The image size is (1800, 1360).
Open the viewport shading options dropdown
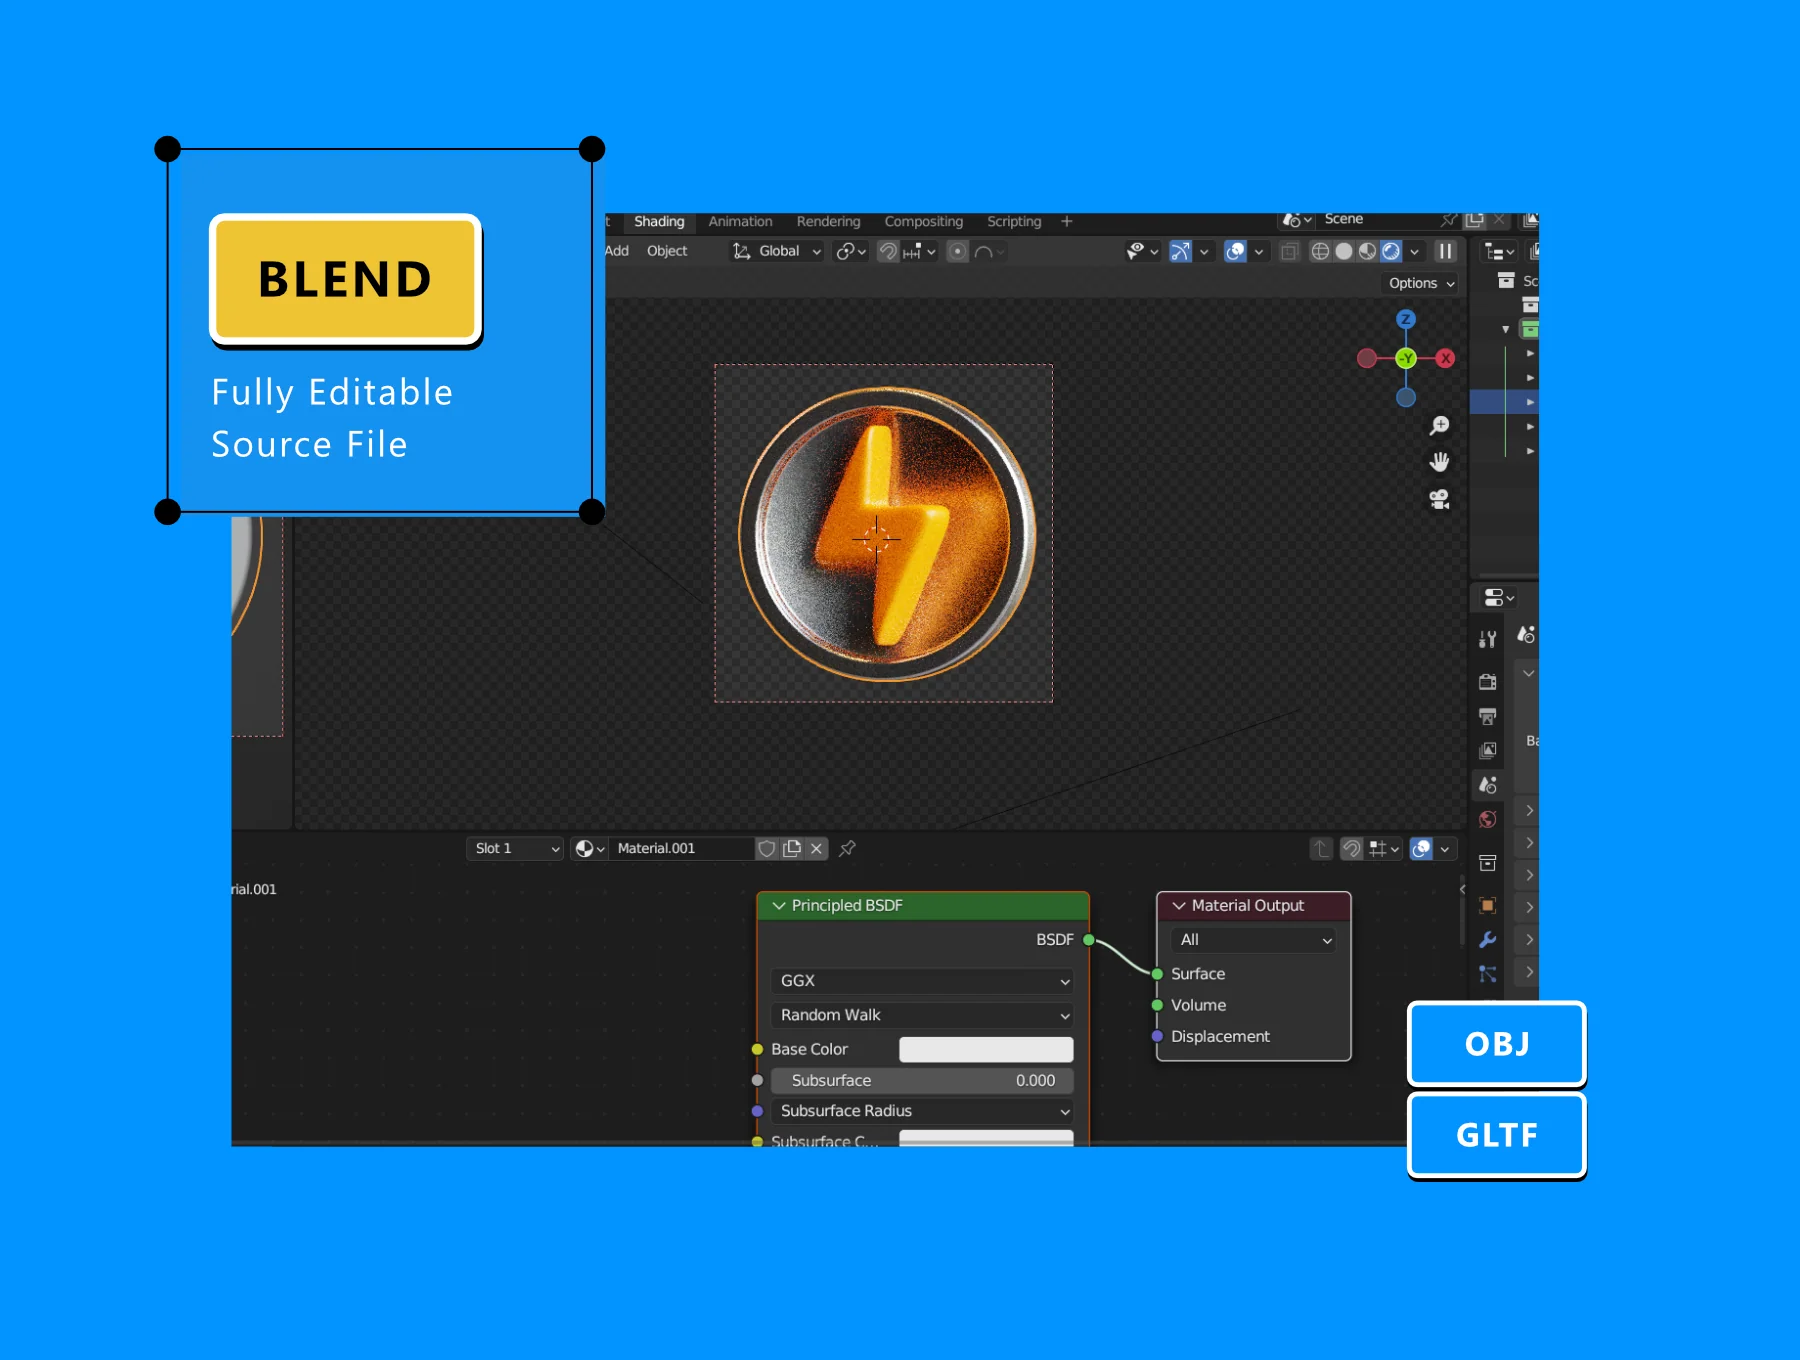pyautogui.click(x=1415, y=251)
